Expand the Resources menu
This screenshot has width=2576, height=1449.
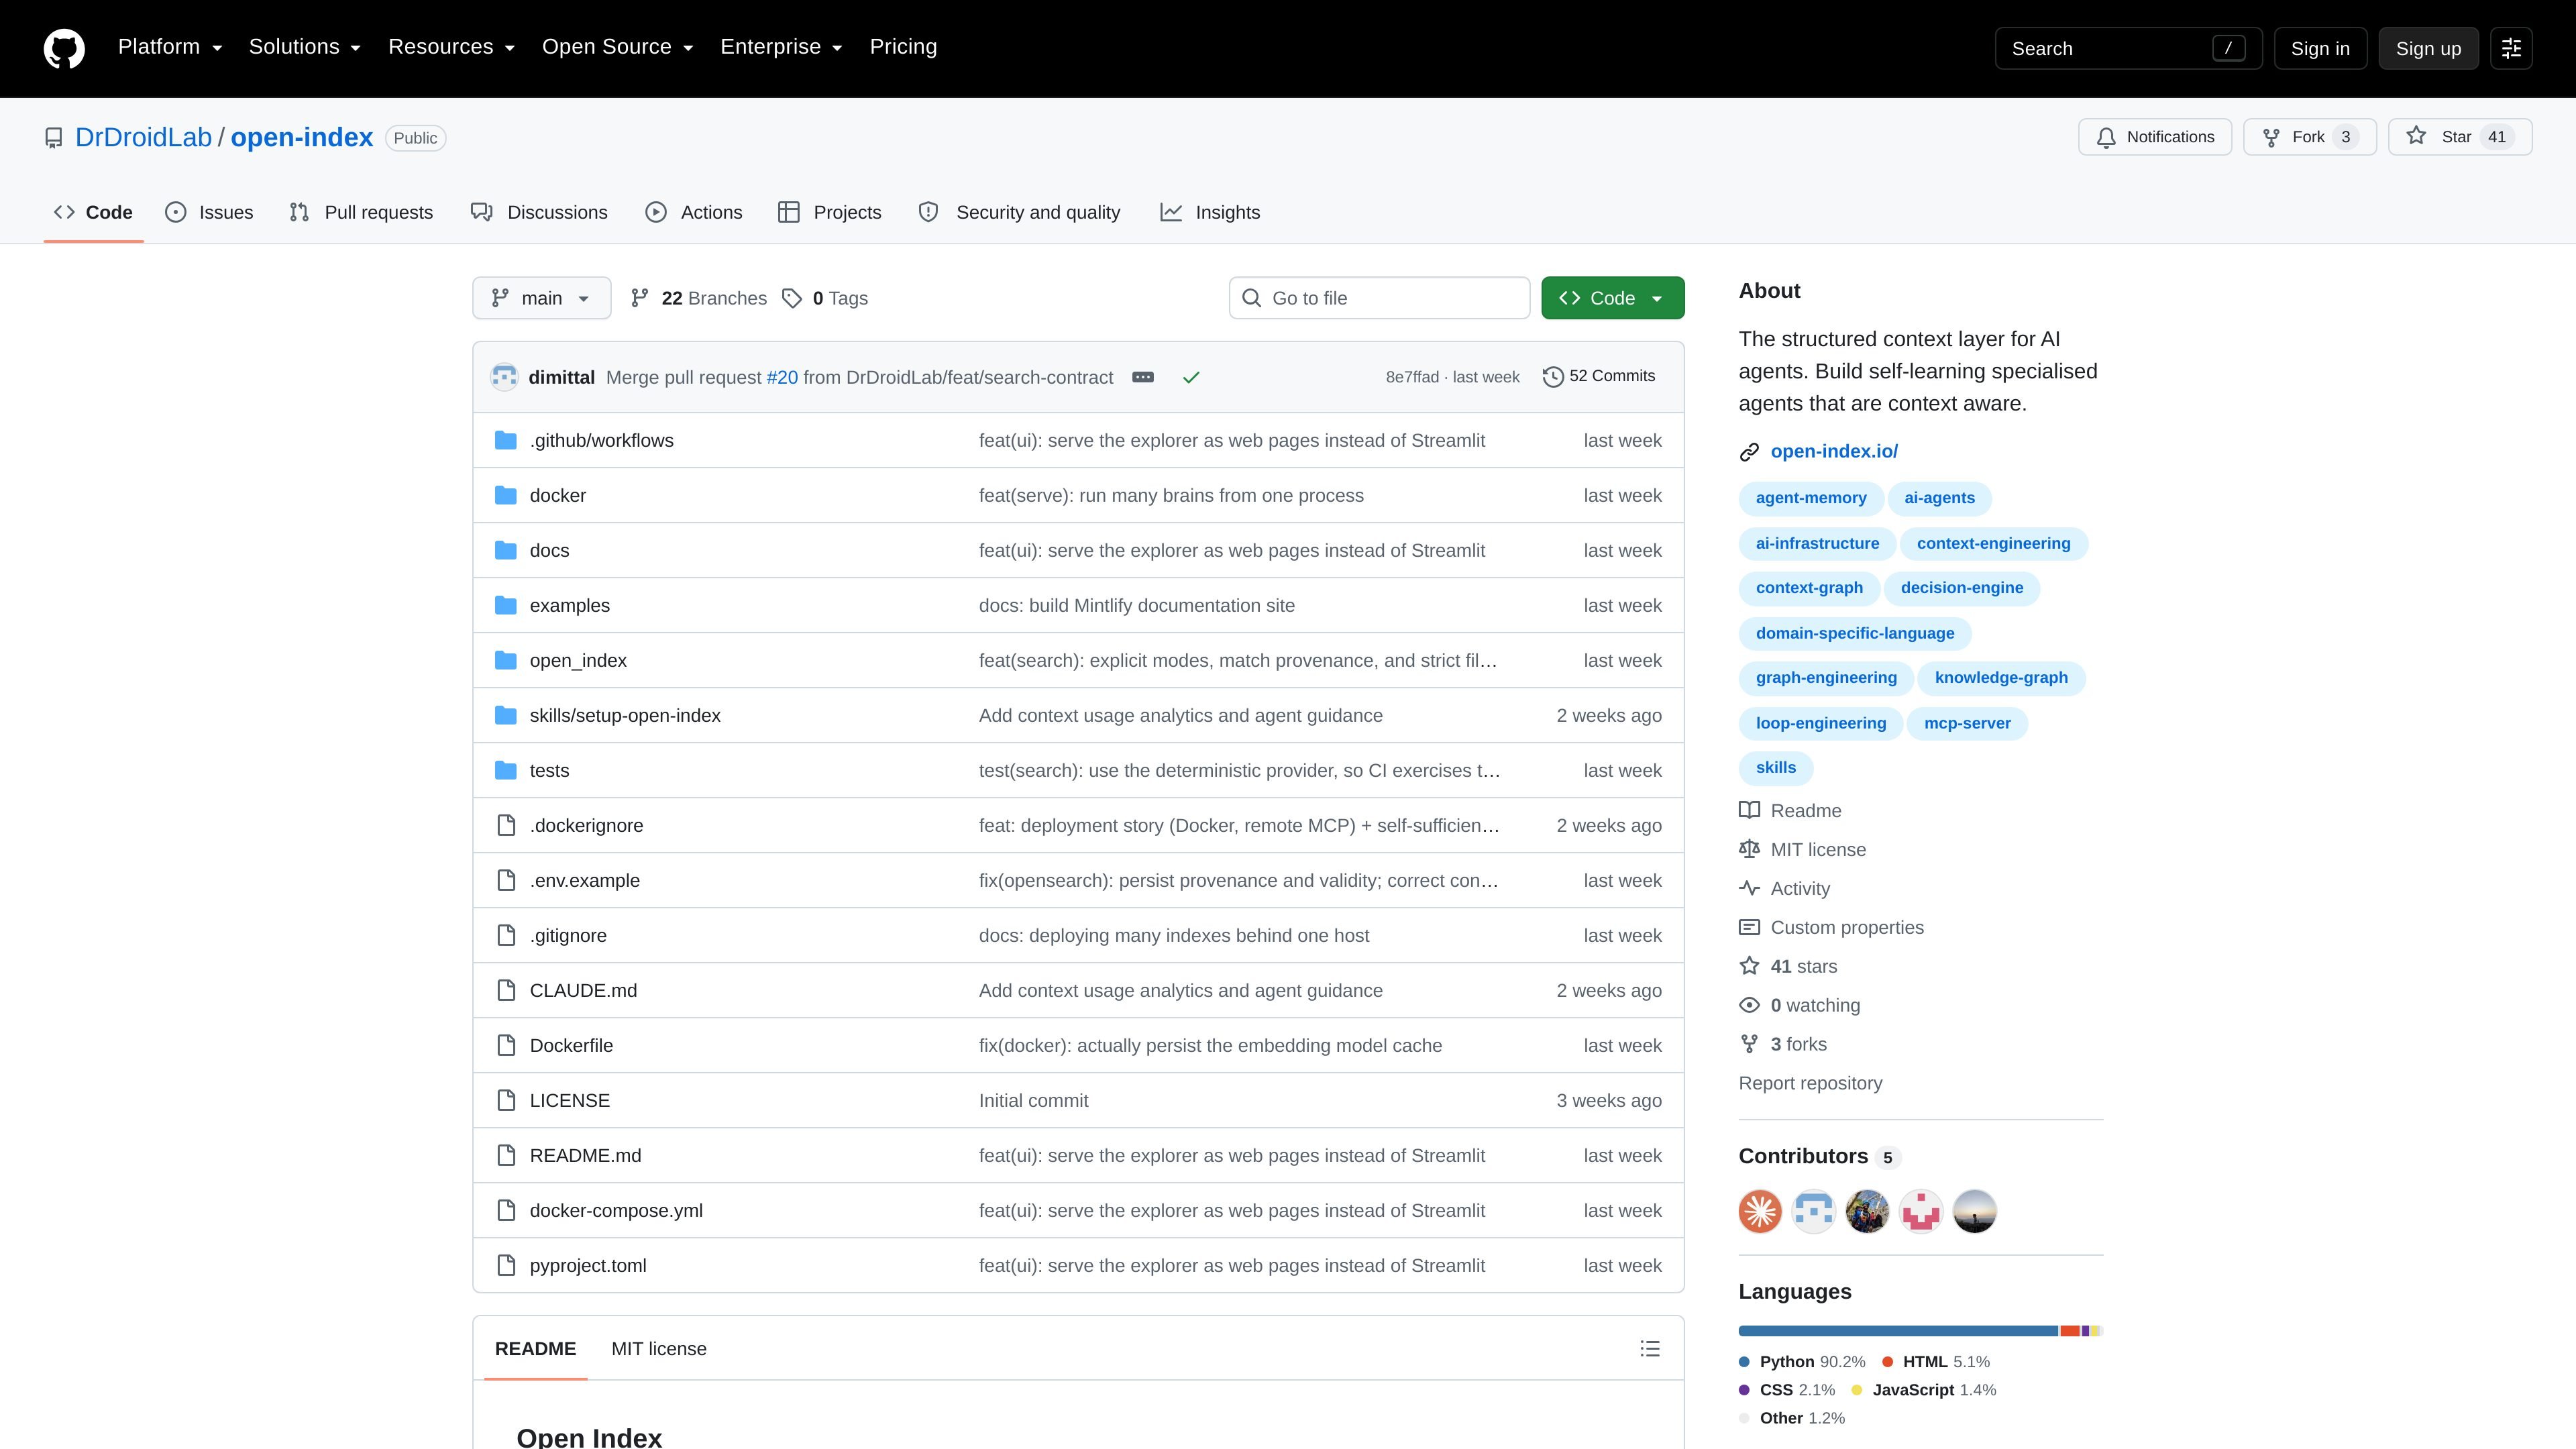point(452,47)
